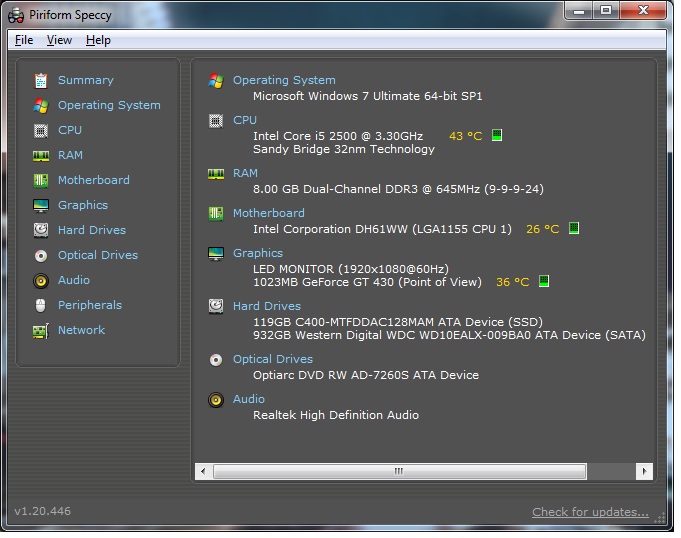Click the Motherboard icon in the sidebar

(41, 180)
